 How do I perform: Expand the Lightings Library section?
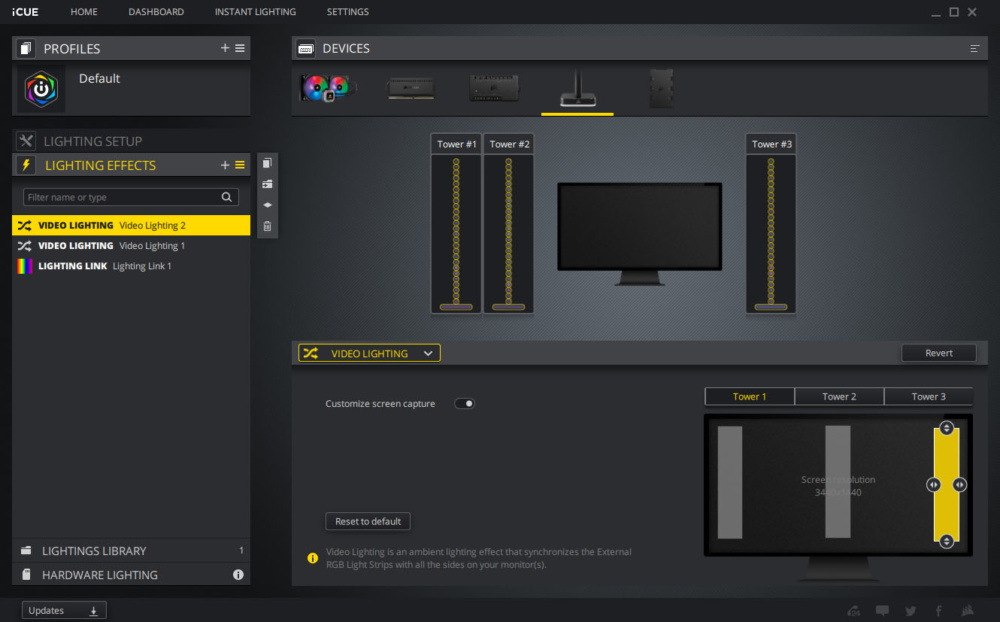click(x=131, y=551)
